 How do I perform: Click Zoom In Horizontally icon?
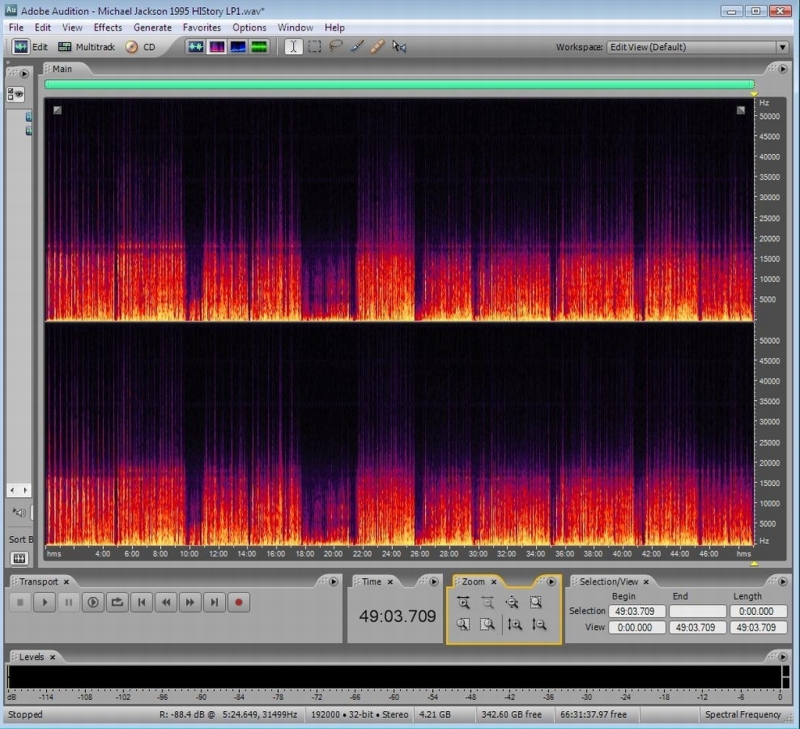463,602
